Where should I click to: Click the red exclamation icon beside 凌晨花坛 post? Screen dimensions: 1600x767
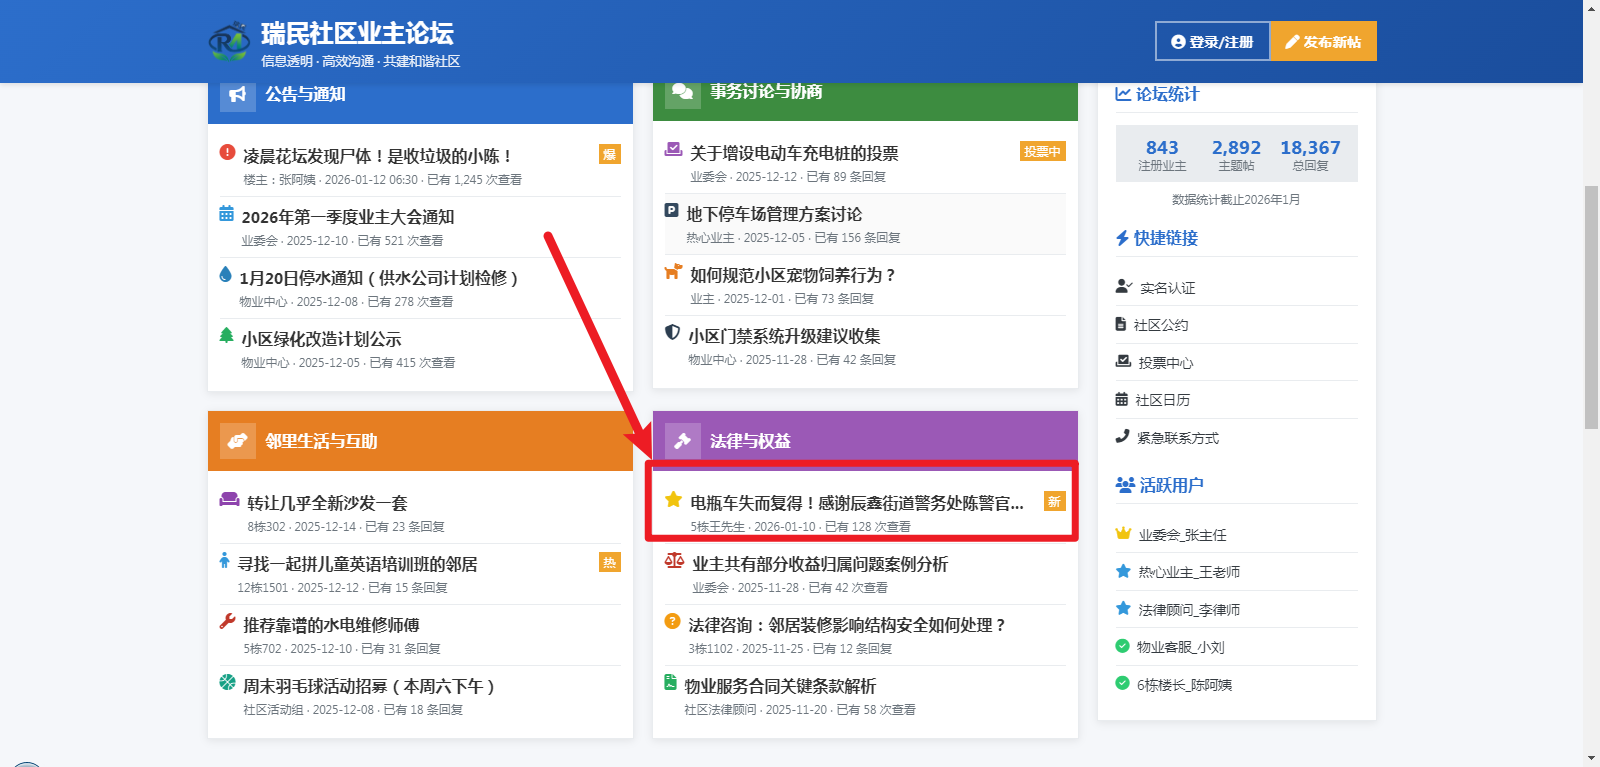click(x=227, y=153)
